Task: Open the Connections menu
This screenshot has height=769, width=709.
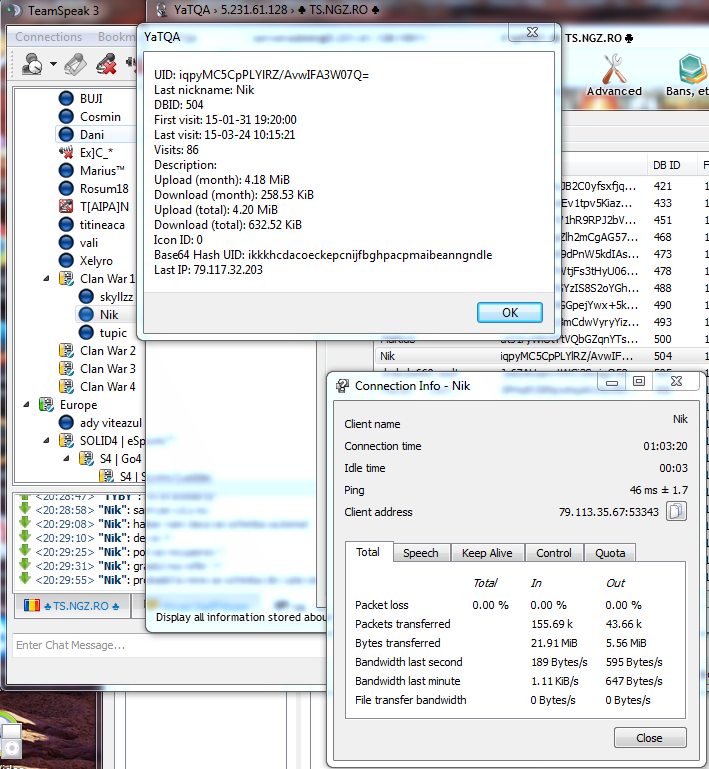Action: [x=49, y=37]
